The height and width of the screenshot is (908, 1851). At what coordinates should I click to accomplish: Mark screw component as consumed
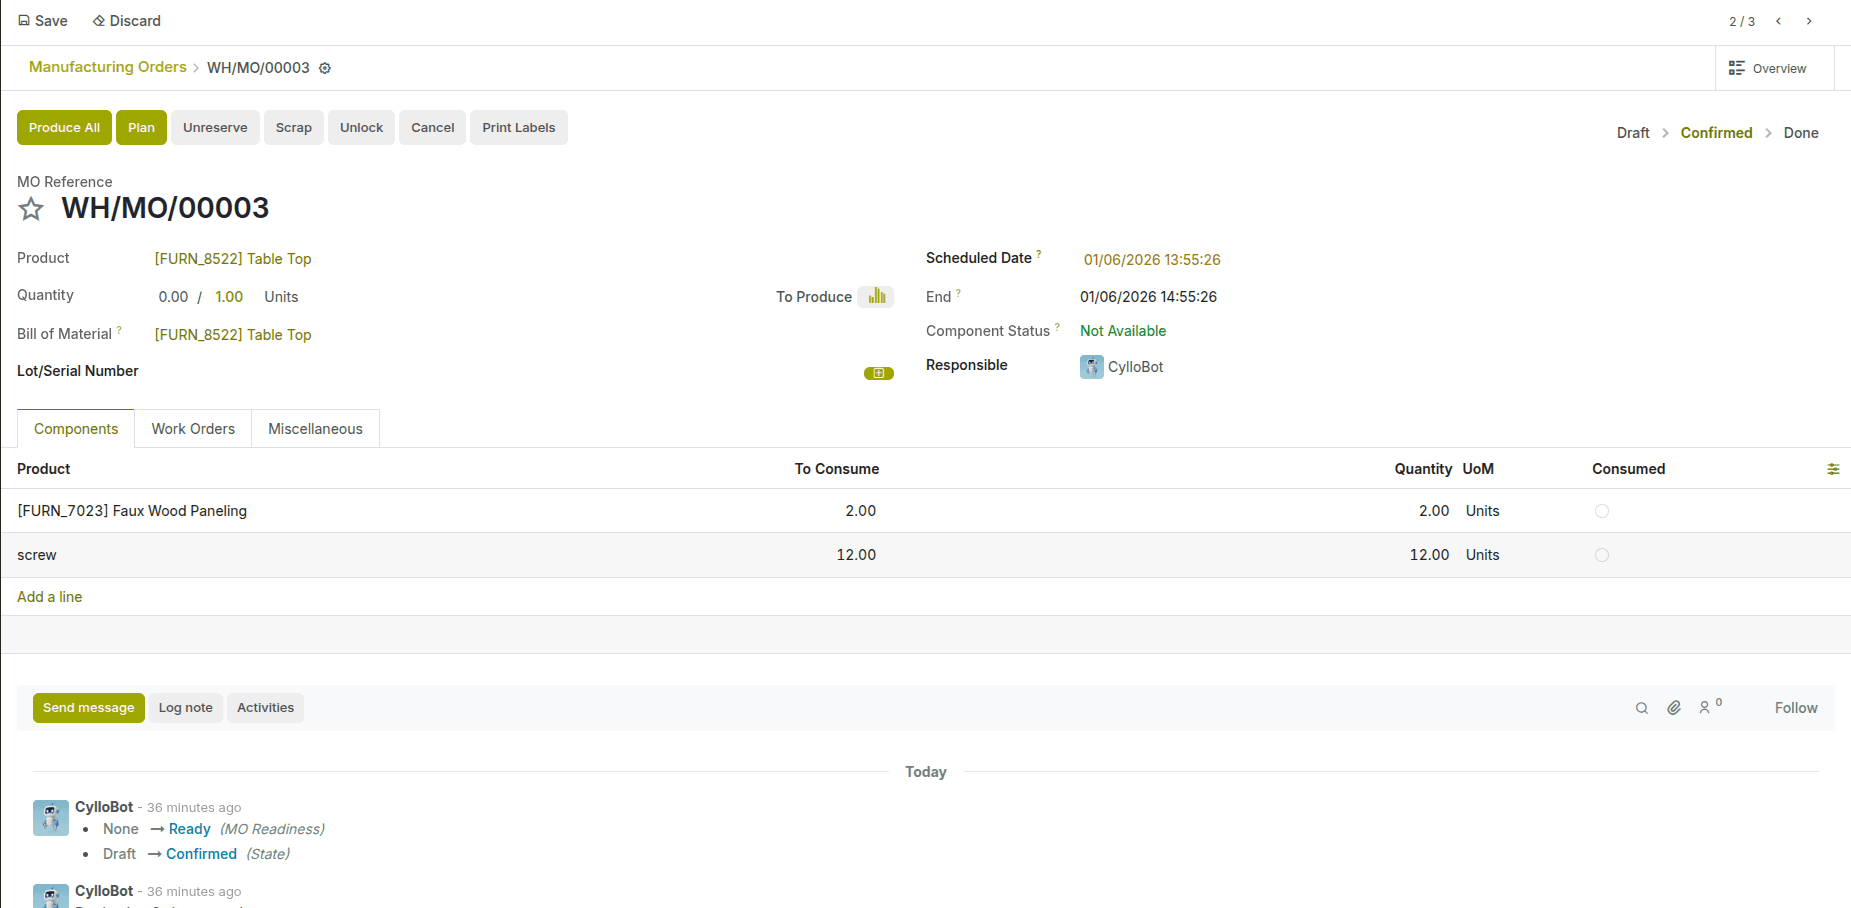[1602, 554]
